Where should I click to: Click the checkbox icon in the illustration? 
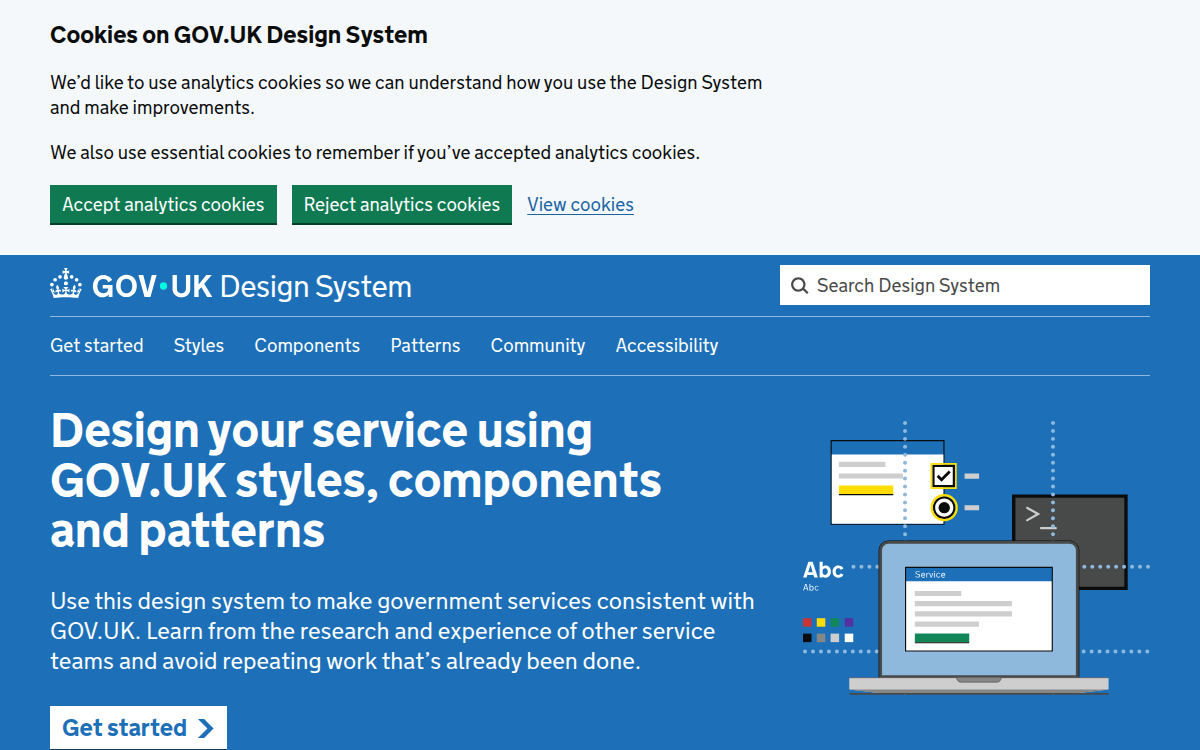(x=944, y=476)
